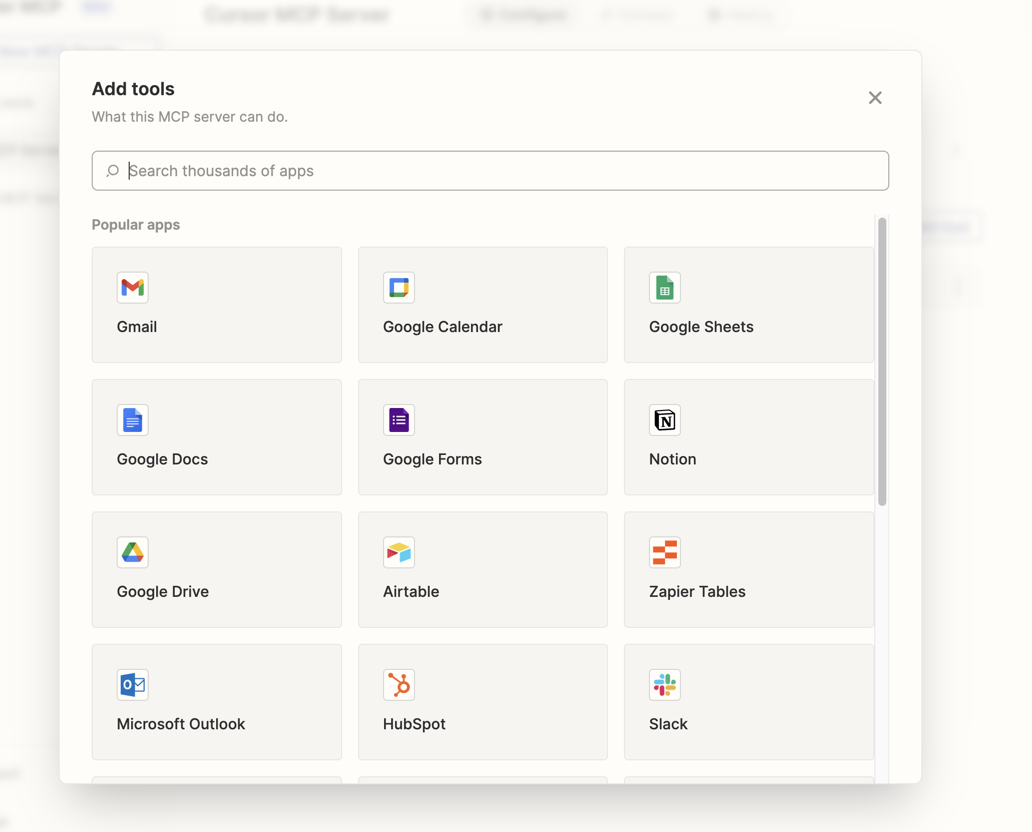The height and width of the screenshot is (832, 1032).
Task: Click the Gmail envelope icon
Action: pos(132,288)
